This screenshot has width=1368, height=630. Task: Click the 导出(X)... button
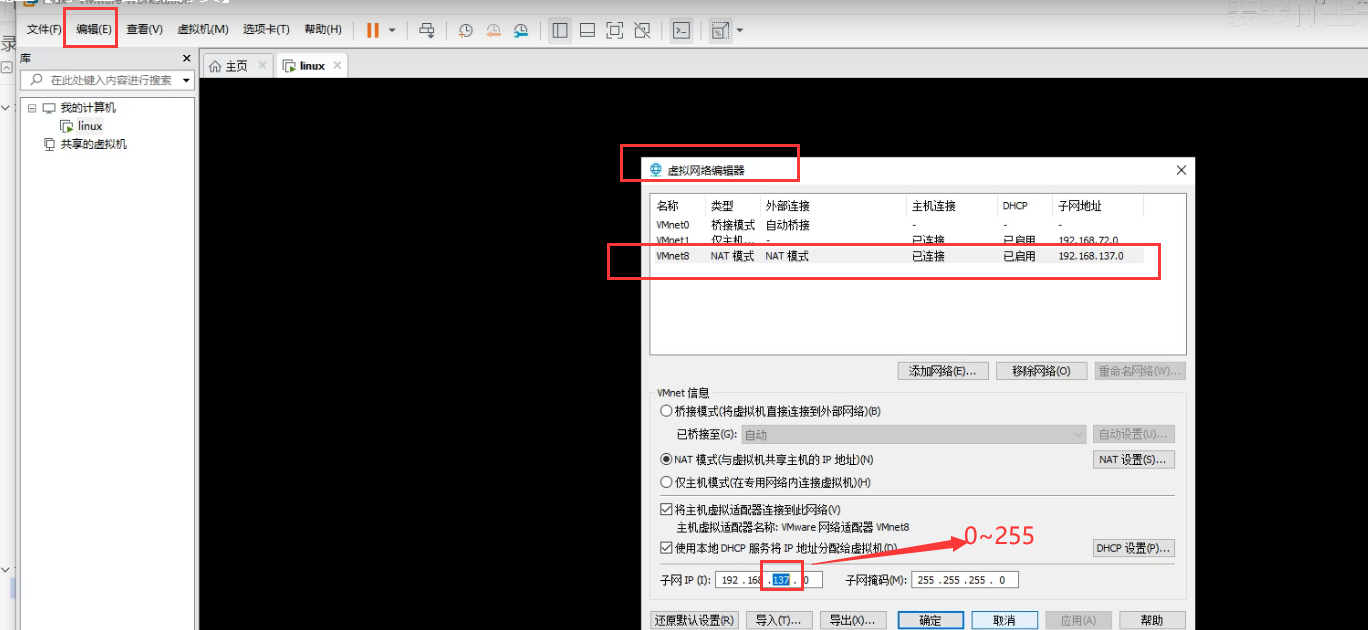[x=853, y=620]
